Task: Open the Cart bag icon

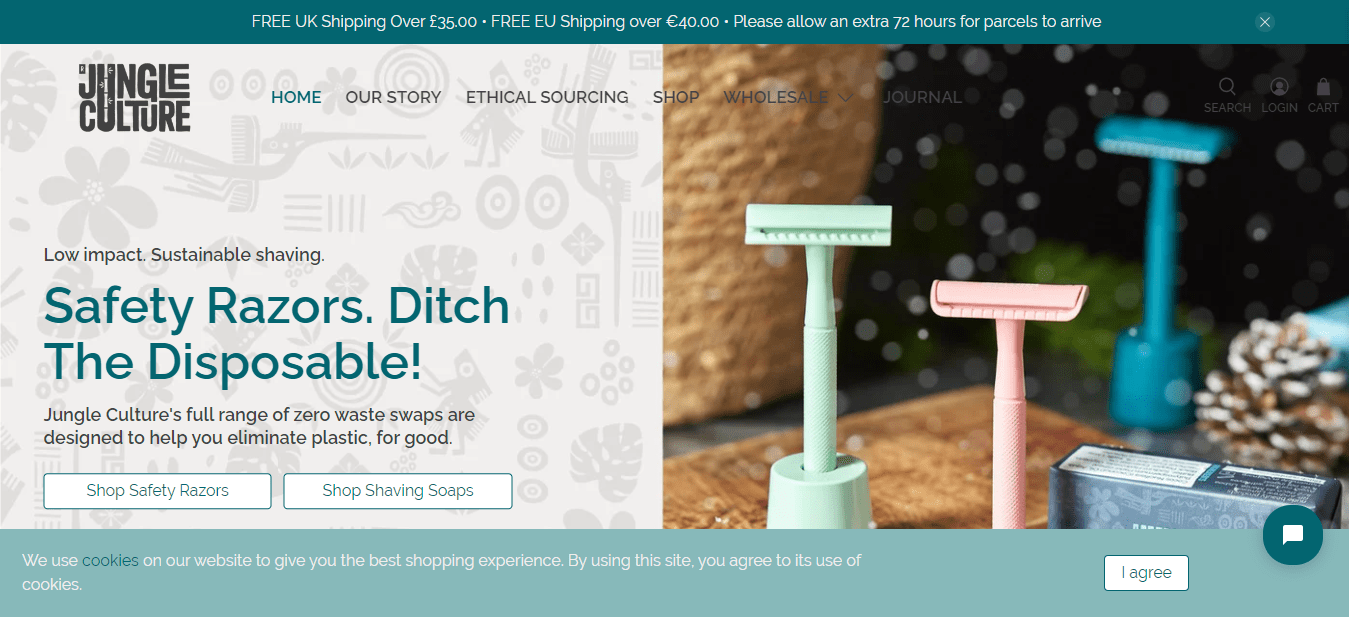Action: pyautogui.click(x=1323, y=87)
